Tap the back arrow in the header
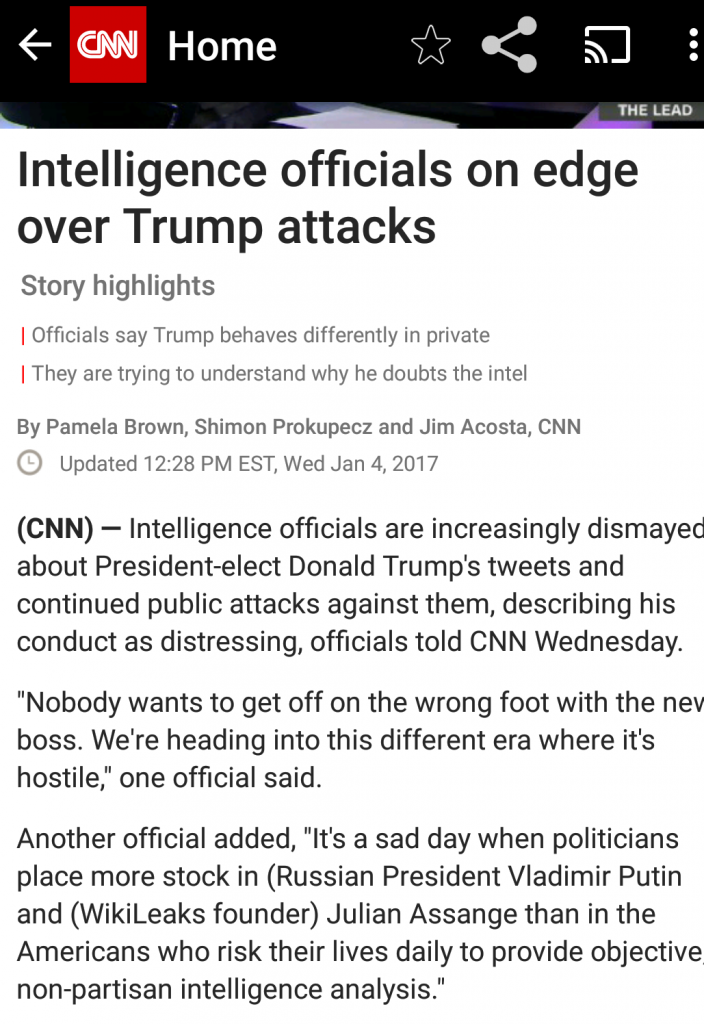 tap(34, 45)
